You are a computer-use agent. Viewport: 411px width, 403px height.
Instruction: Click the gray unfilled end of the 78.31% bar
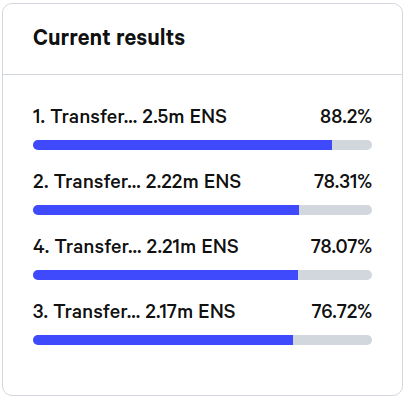pos(335,210)
